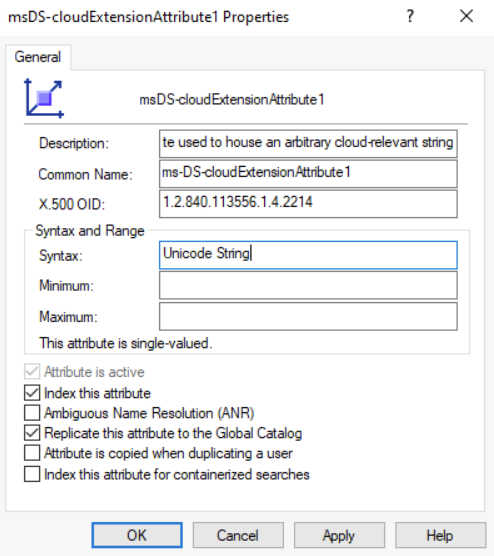The image size is (494, 556).
Task: Click the empty Minimum range field
Action: click(308, 285)
